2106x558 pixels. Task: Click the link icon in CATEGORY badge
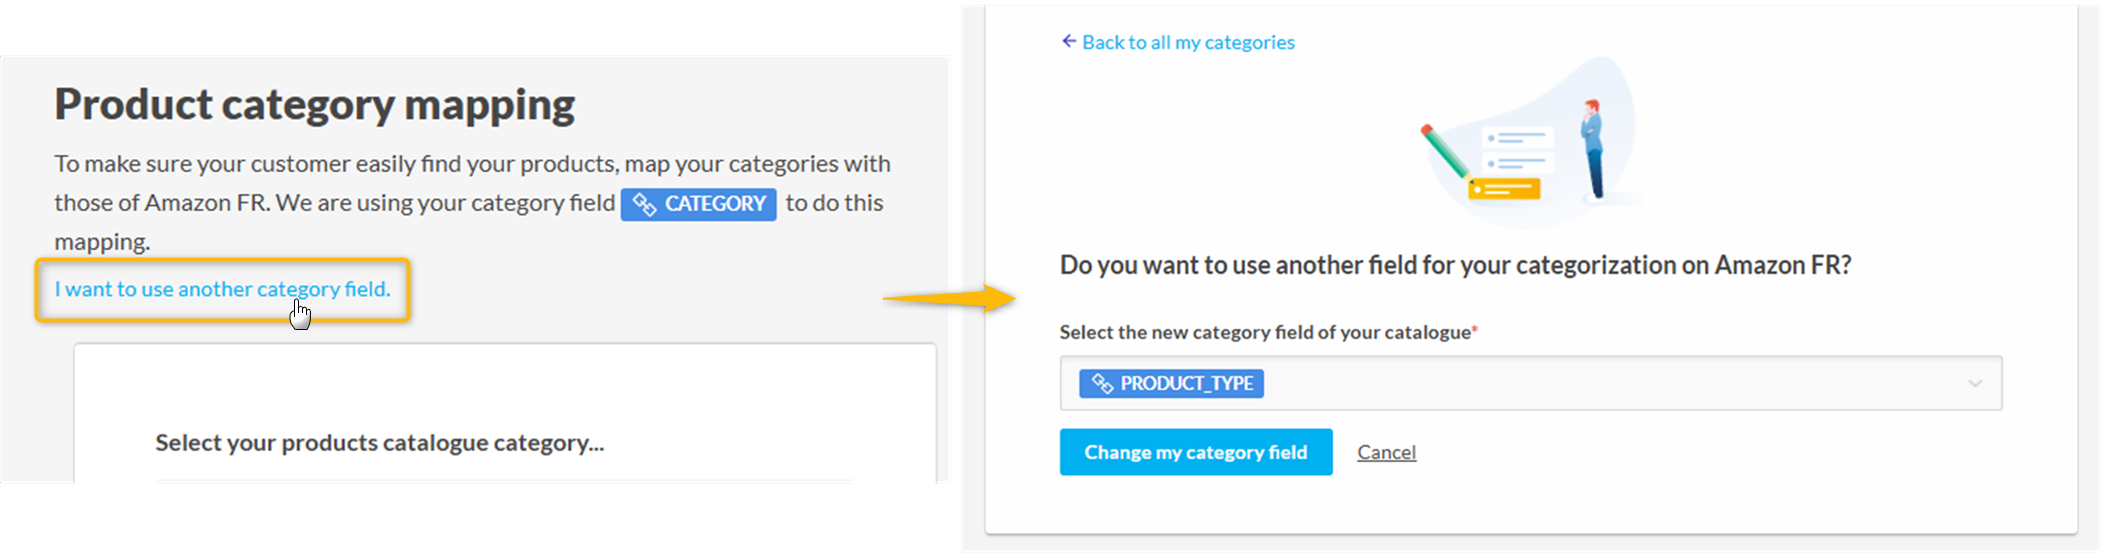645,204
